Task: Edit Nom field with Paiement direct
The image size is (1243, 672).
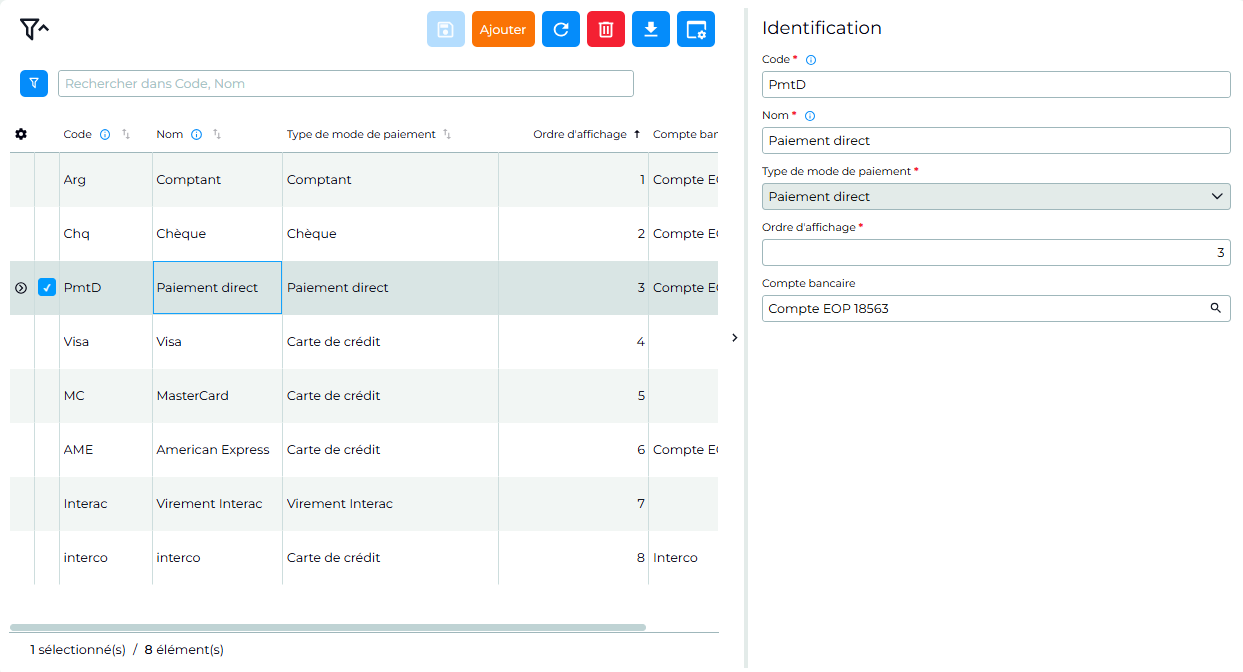Action: pos(996,140)
